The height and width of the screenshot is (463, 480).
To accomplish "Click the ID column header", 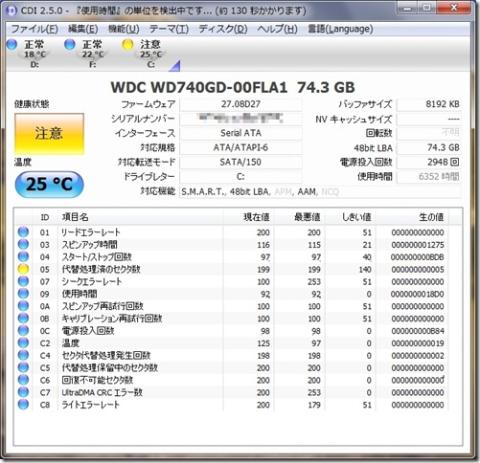I will 45,217.
